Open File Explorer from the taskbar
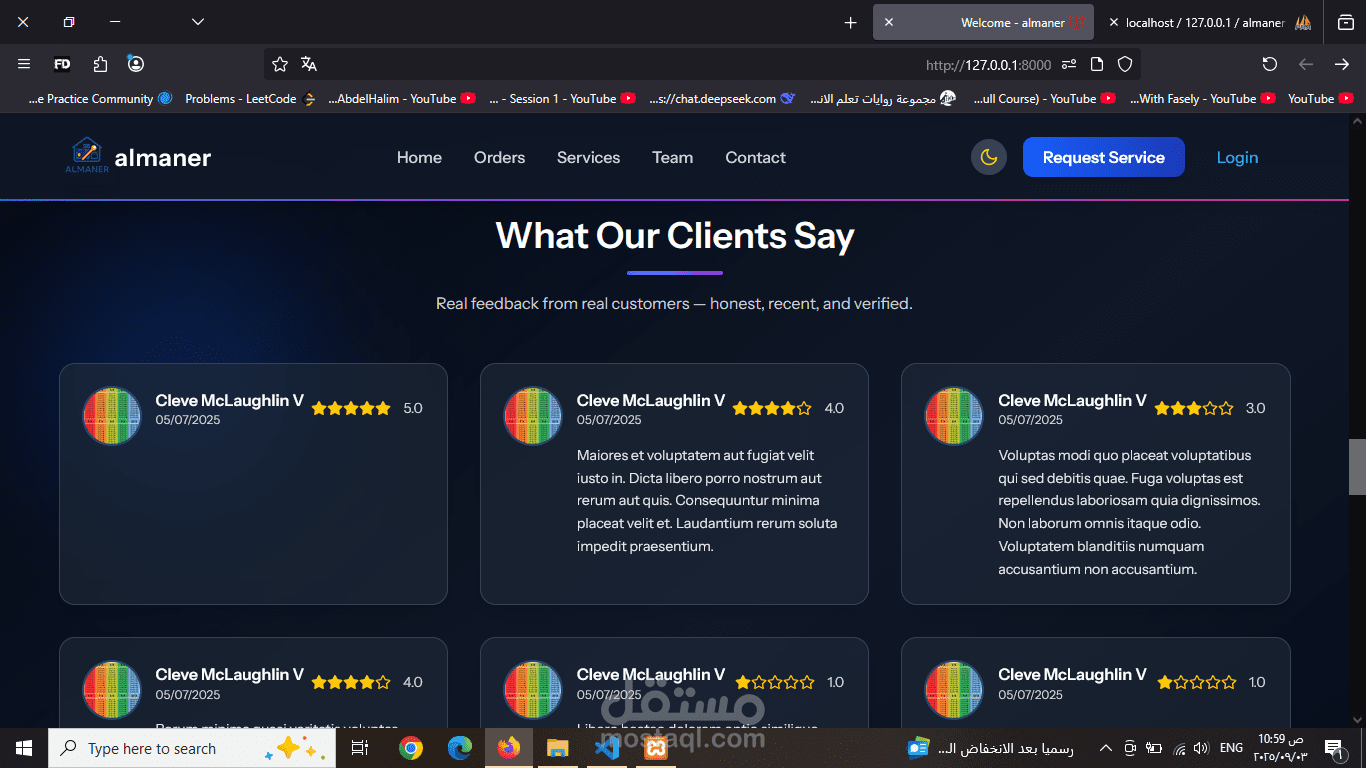Viewport: 1366px width, 768px height. [557, 748]
